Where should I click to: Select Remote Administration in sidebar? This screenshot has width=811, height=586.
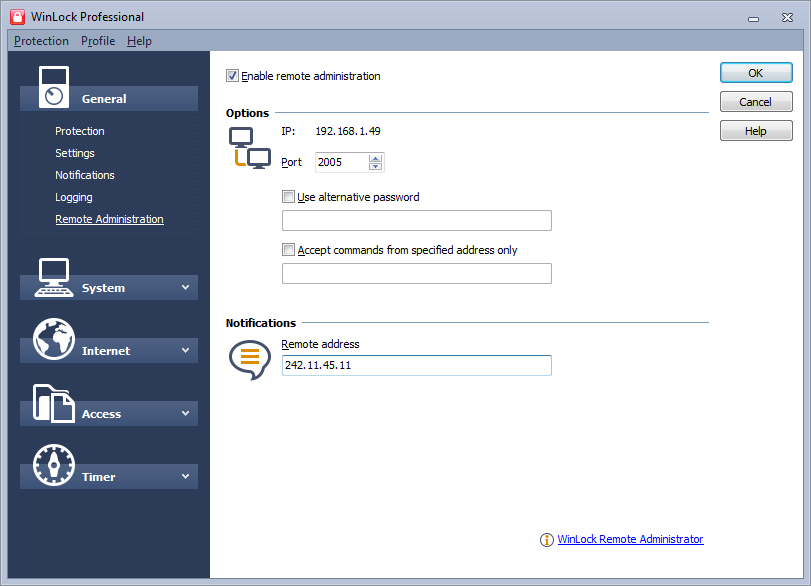click(x=109, y=219)
